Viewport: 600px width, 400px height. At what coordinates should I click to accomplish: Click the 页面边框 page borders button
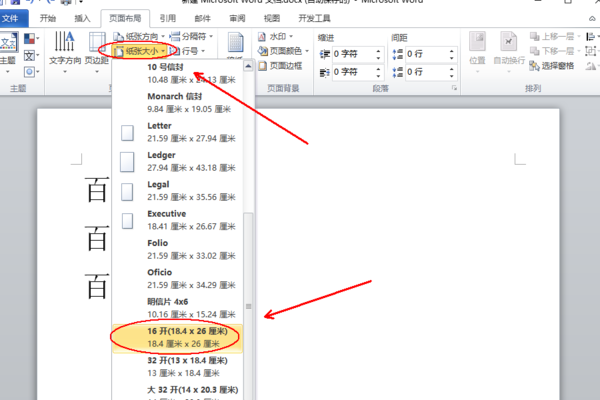point(280,66)
